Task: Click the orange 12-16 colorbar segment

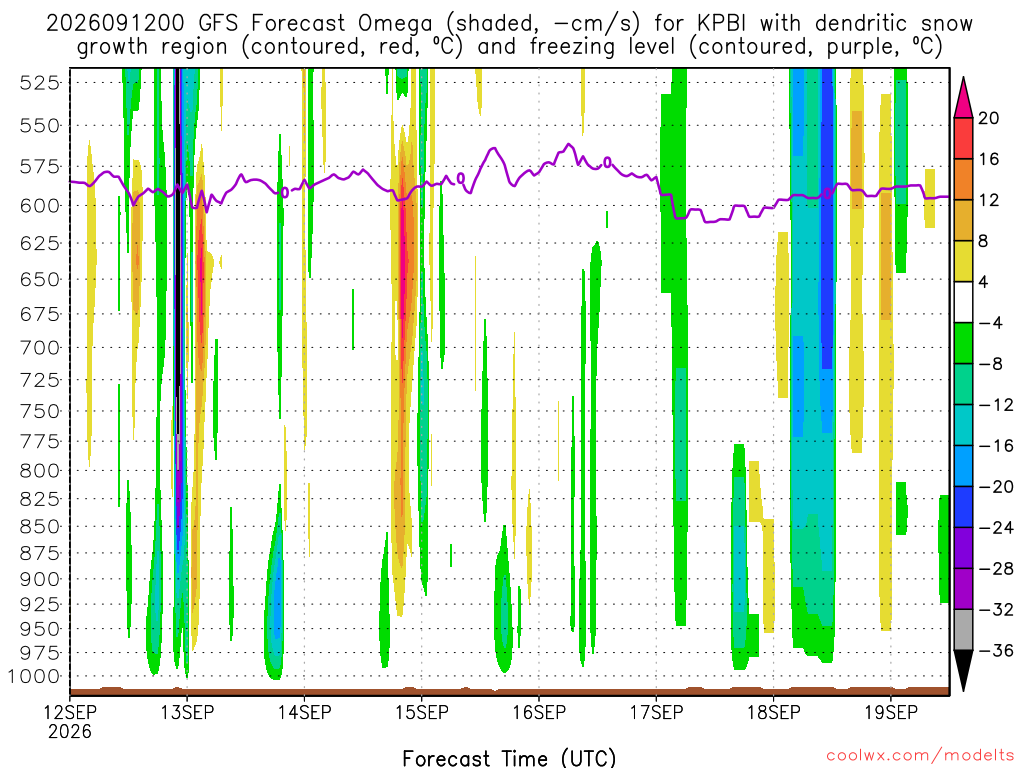Action: tap(963, 179)
